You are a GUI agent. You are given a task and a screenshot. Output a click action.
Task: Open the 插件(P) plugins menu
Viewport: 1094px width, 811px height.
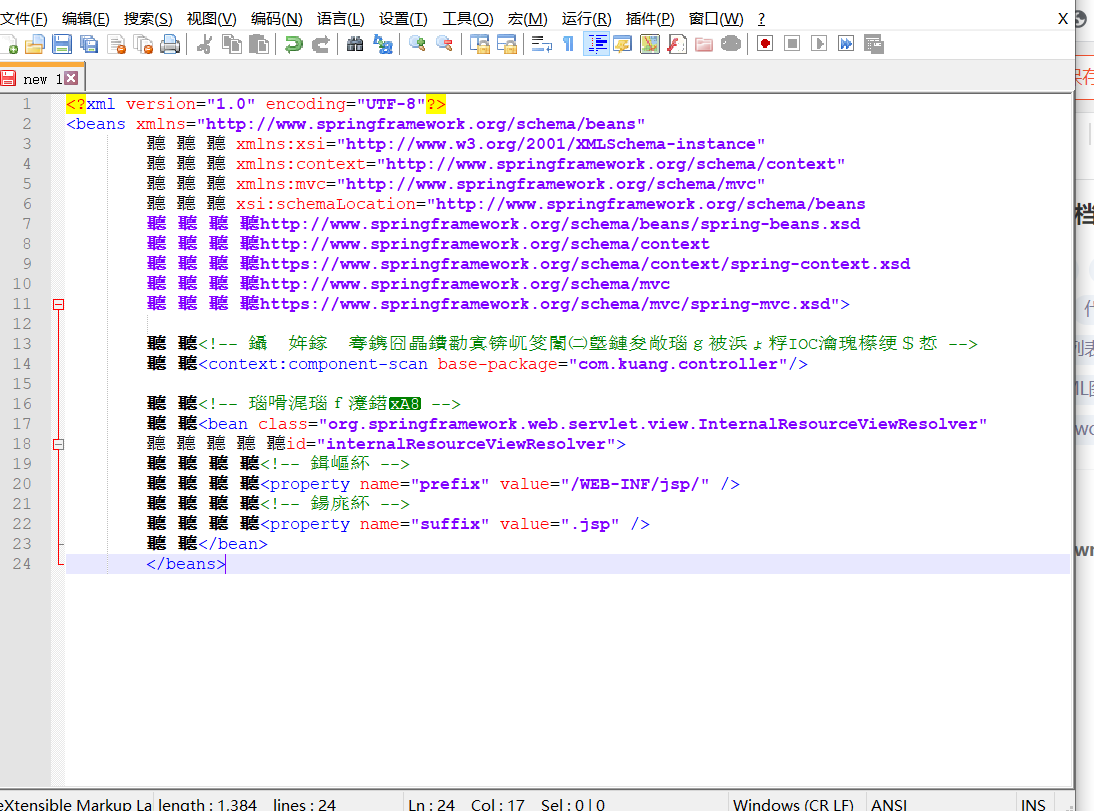tap(650, 18)
